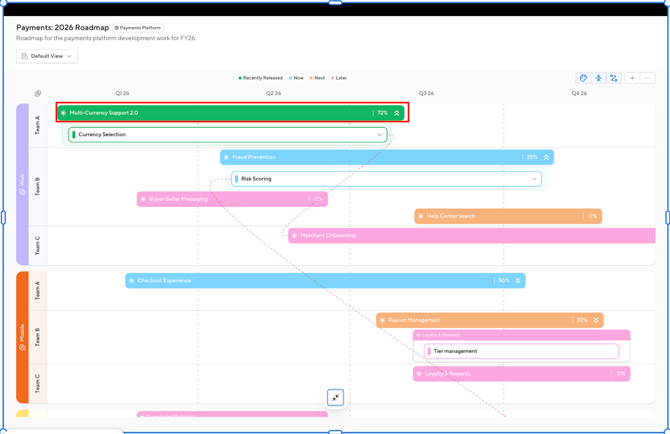Image resolution: width=670 pixels, height=434 pixels.
Task: Click the Q3 26 timeline header
Action: (426, 93)
